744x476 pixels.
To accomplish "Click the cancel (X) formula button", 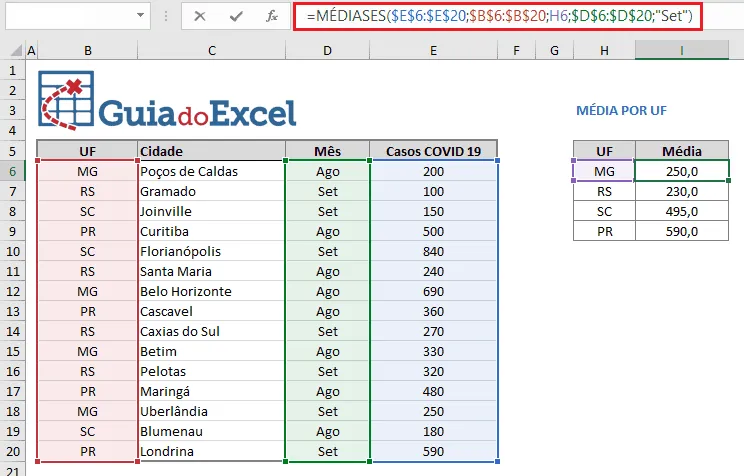I will click(x=200, y=16).
